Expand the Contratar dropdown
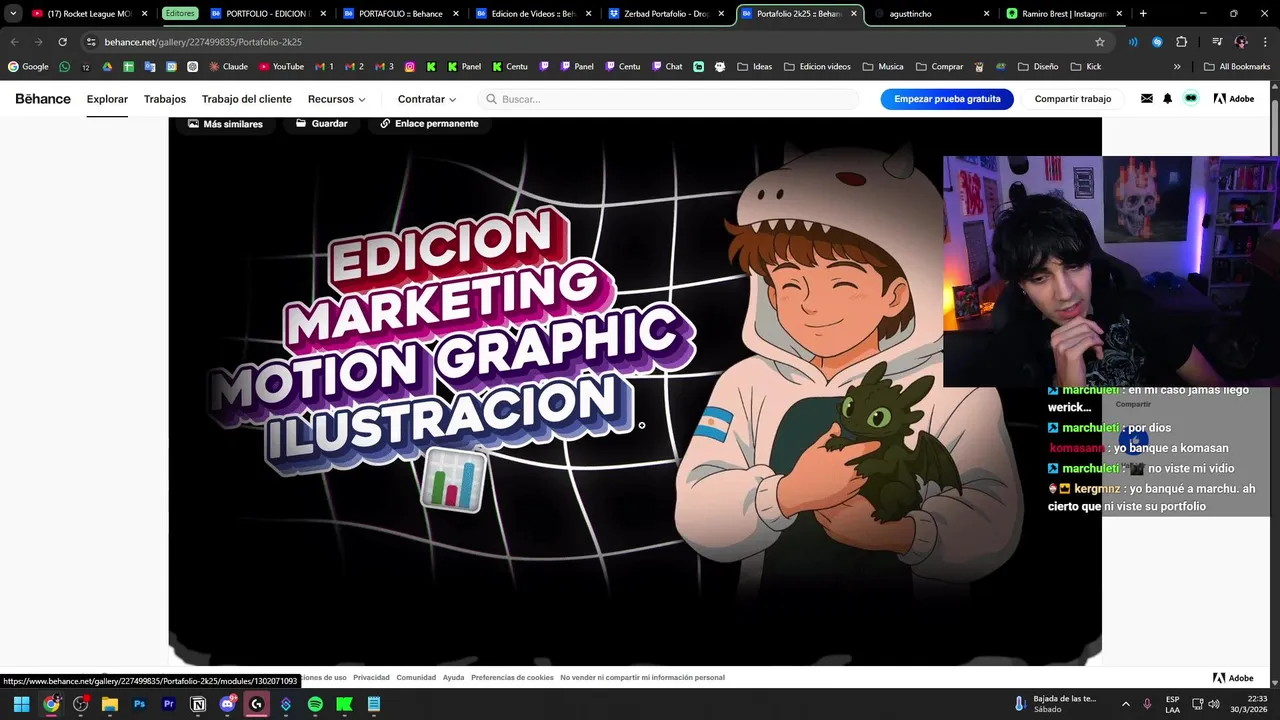 click(x=427, y=99)
